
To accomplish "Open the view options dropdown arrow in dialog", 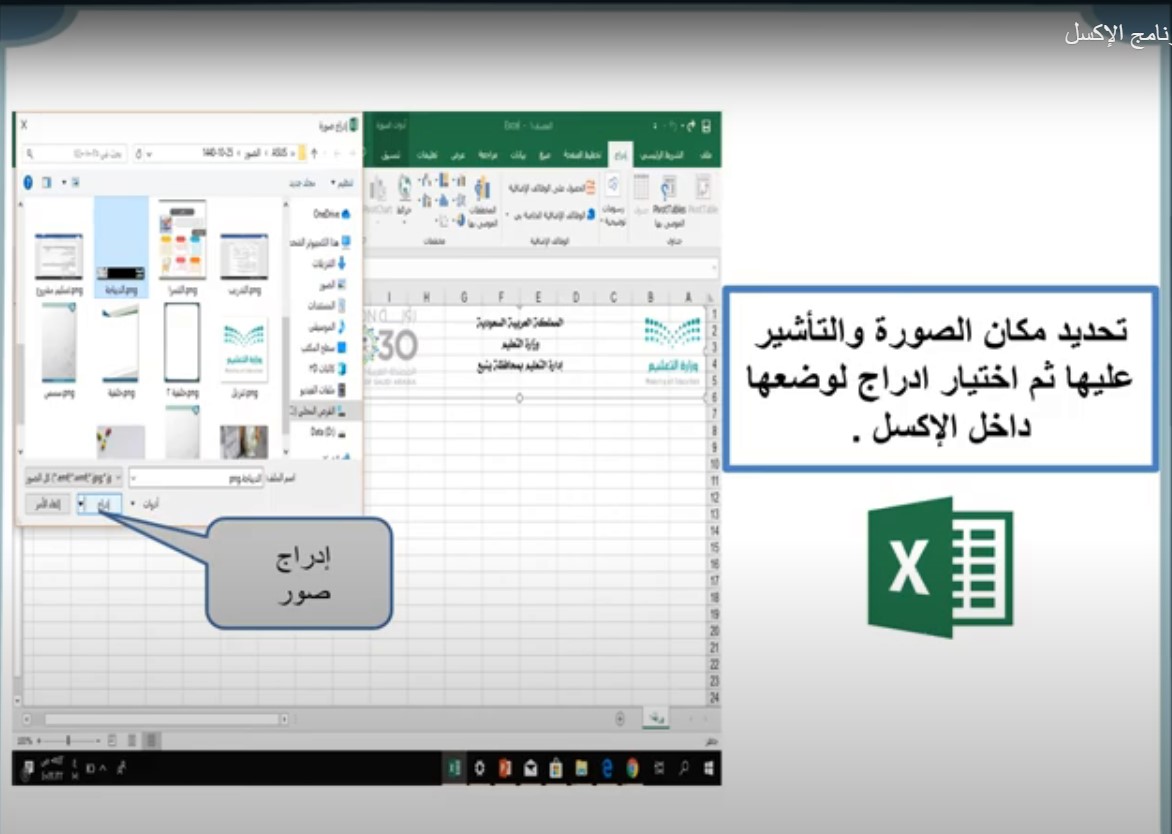I will pyautogui.click(x=64, y=182).
